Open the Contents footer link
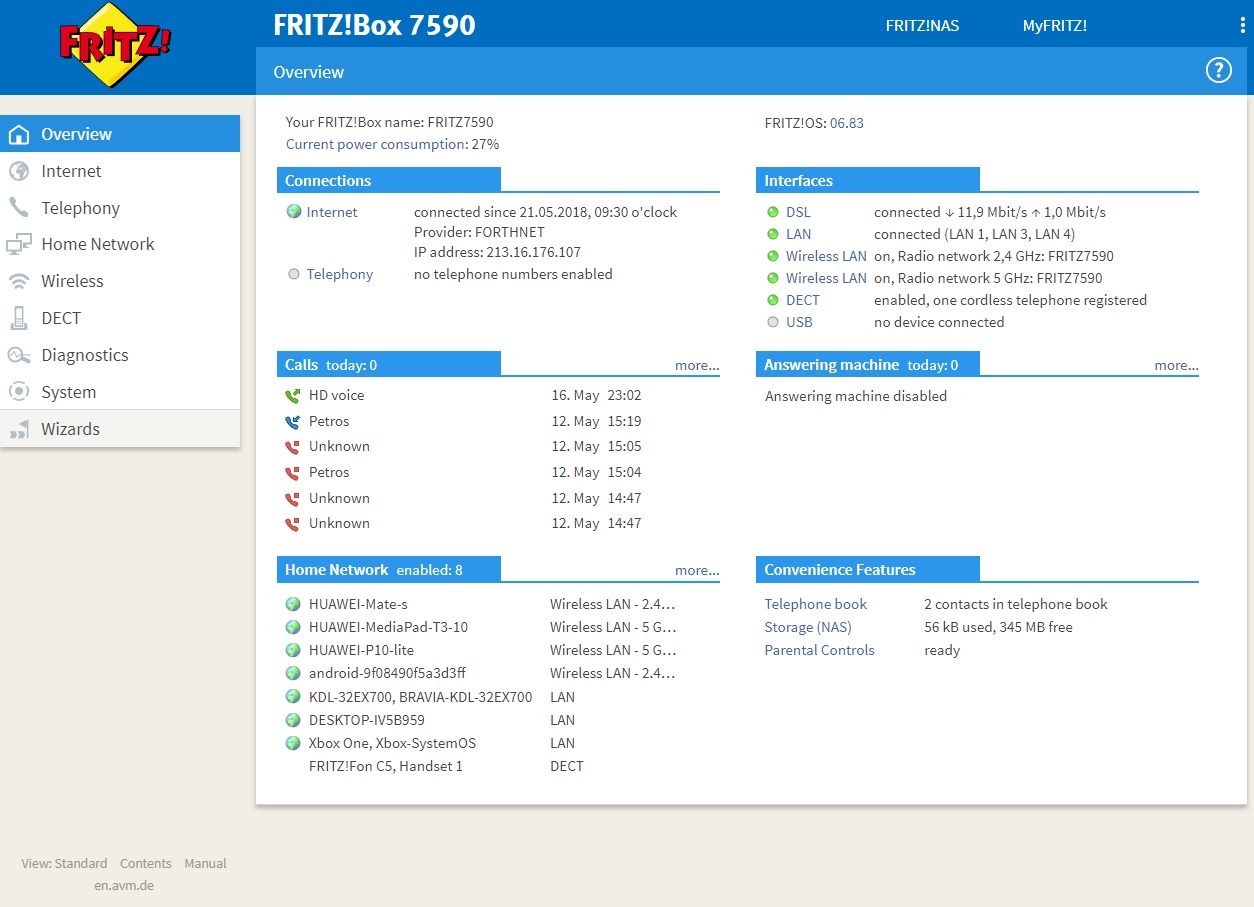The height and width of the screenshot is (907, 1254). [x=146, y=863]
